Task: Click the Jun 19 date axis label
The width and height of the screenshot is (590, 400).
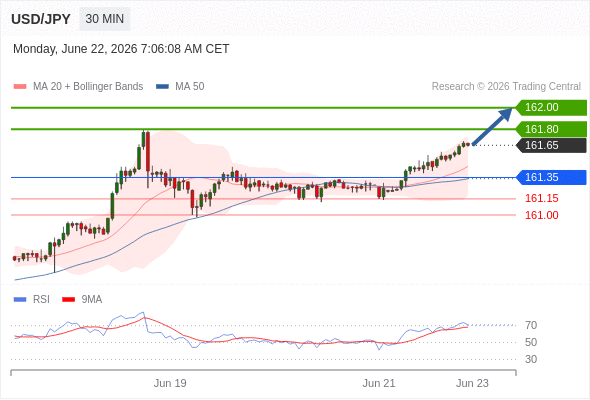Action: coord(170,383)
